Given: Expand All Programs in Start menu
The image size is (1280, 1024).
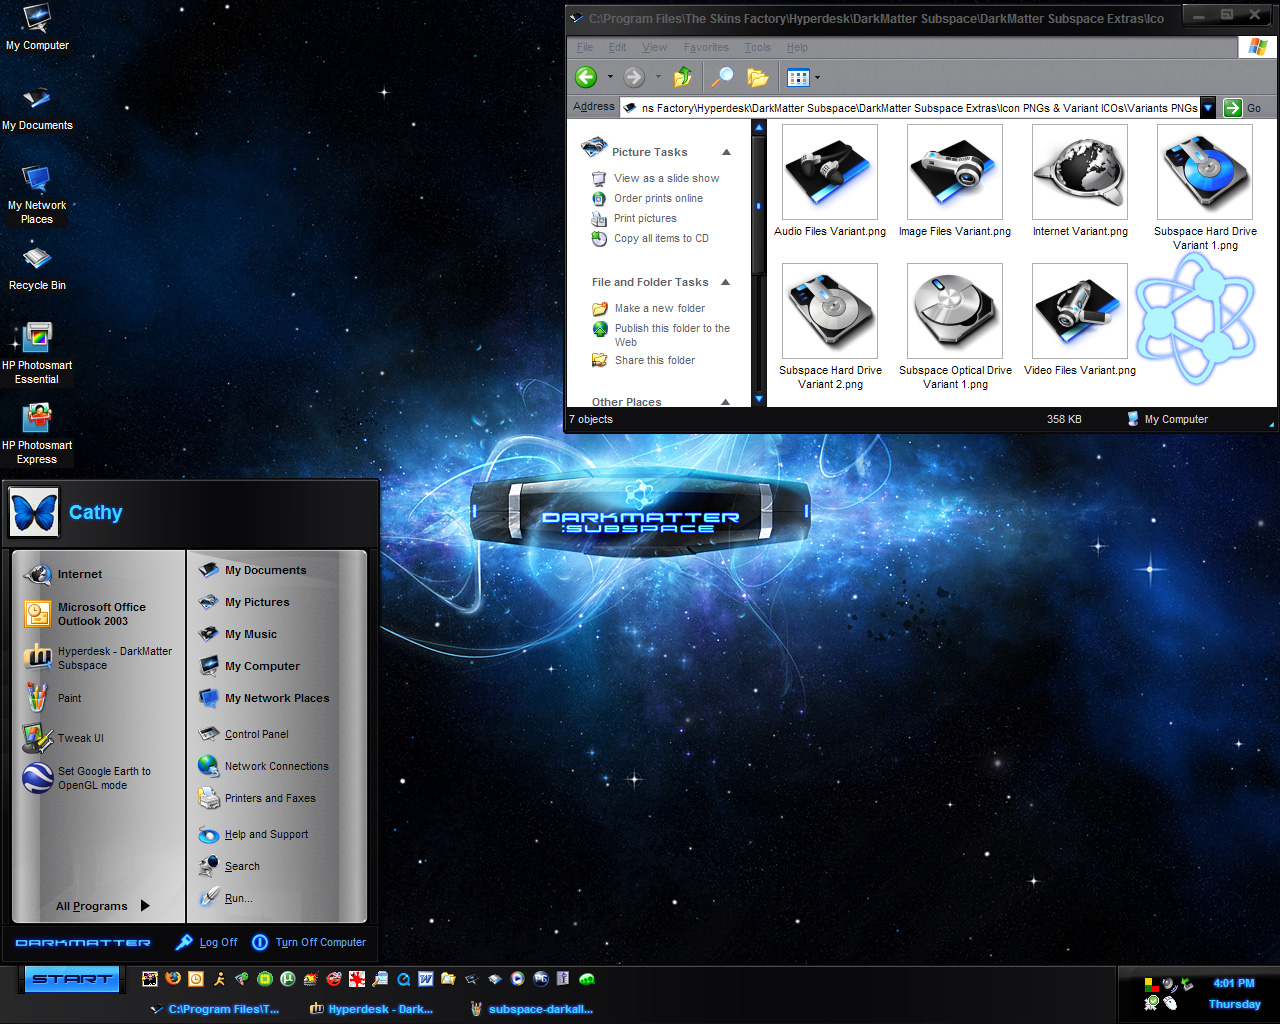Looking at the screenshot, I should click(x=103, y=906).
